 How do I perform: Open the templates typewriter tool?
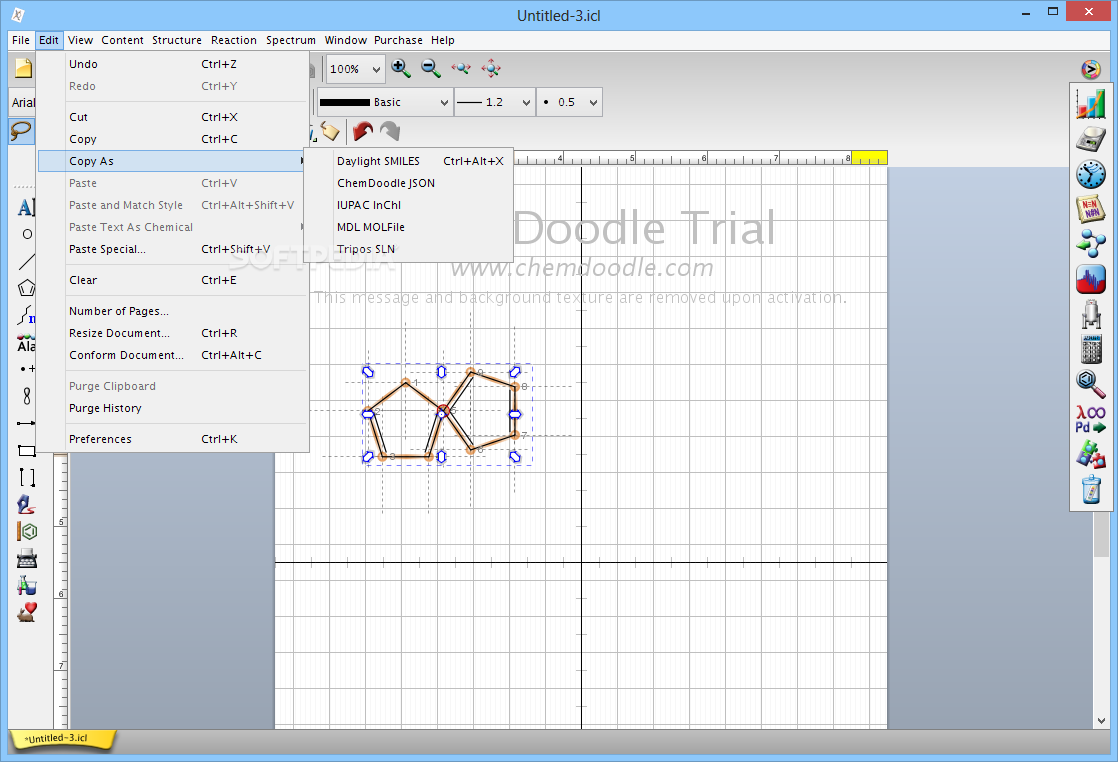click(27, 558)
